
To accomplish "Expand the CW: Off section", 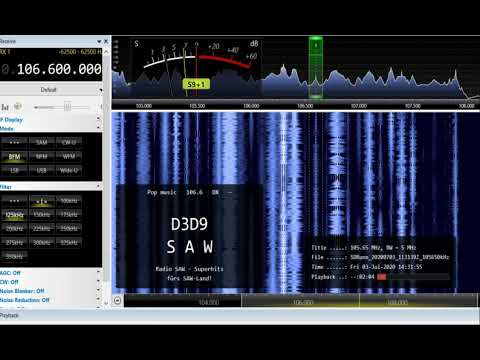I will tap(98, 282).
